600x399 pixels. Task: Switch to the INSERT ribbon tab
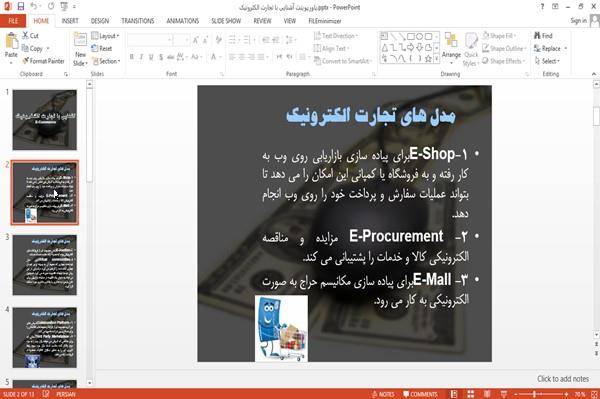[70, 21]
